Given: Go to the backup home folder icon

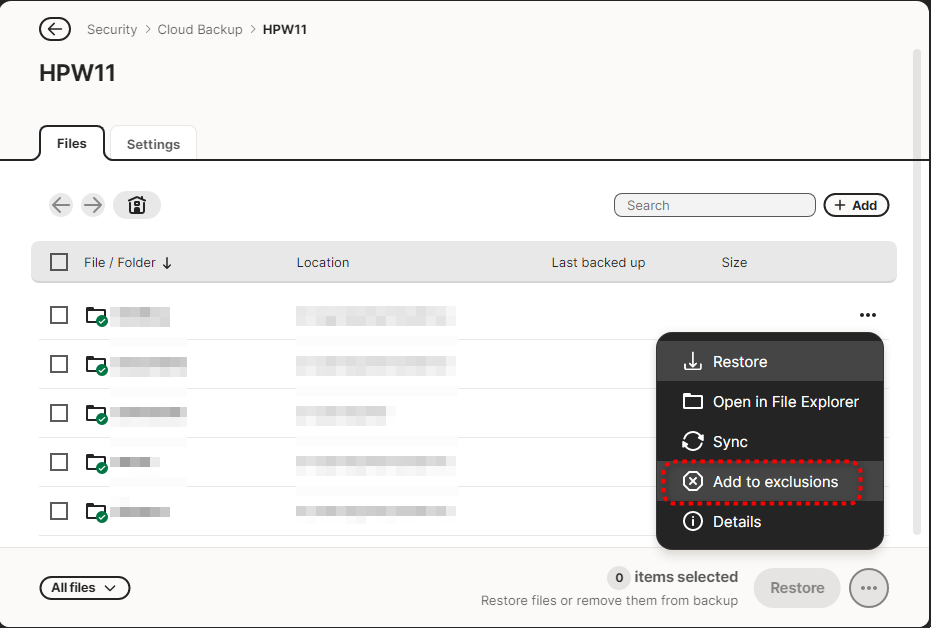Looking at the screenshot, I should pyautogui.click(x=137, y=205).
